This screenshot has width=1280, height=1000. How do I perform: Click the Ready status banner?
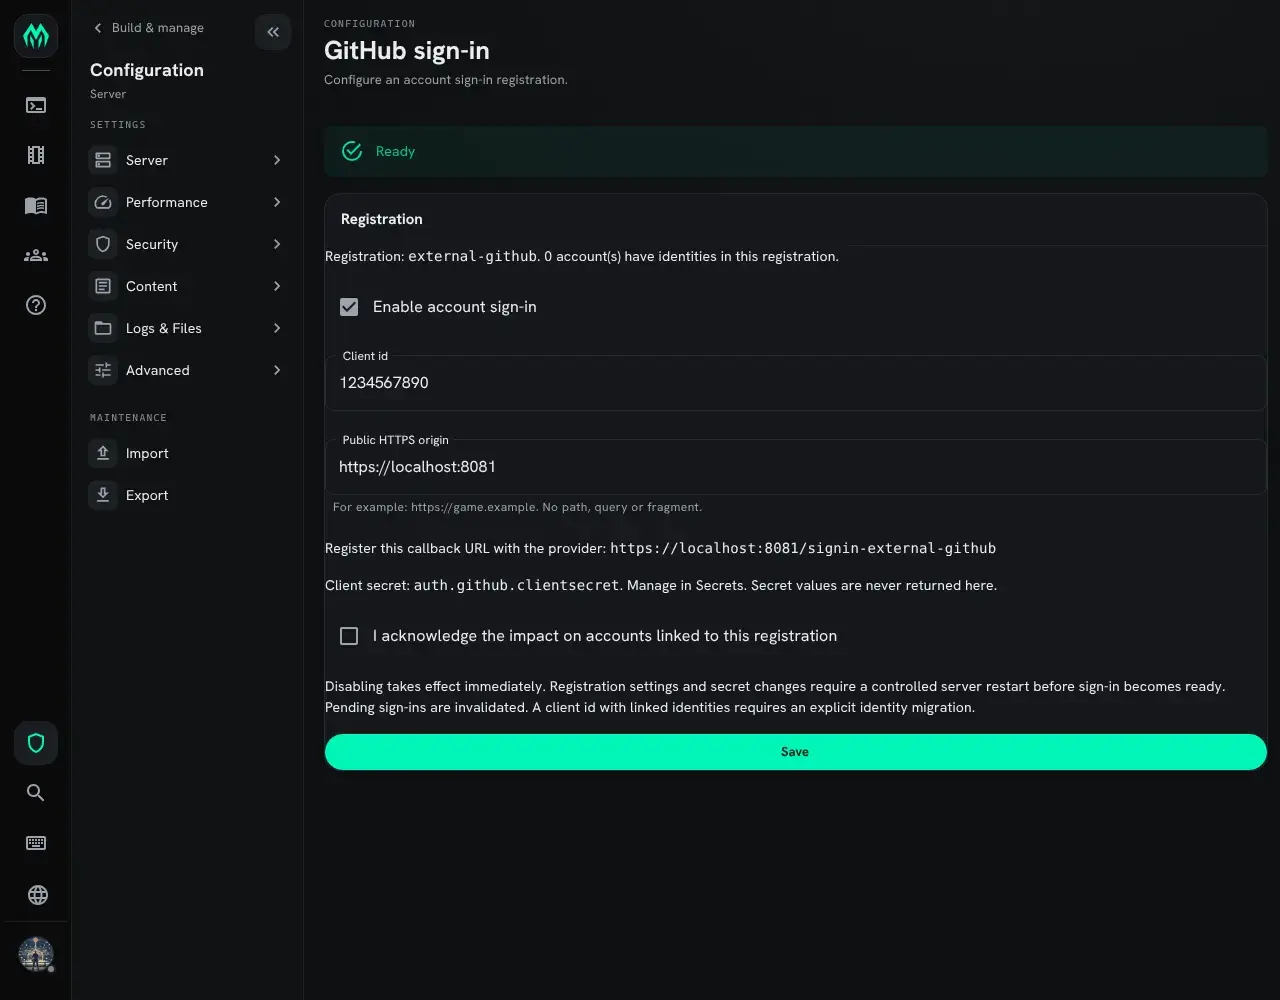click(796, 152)
